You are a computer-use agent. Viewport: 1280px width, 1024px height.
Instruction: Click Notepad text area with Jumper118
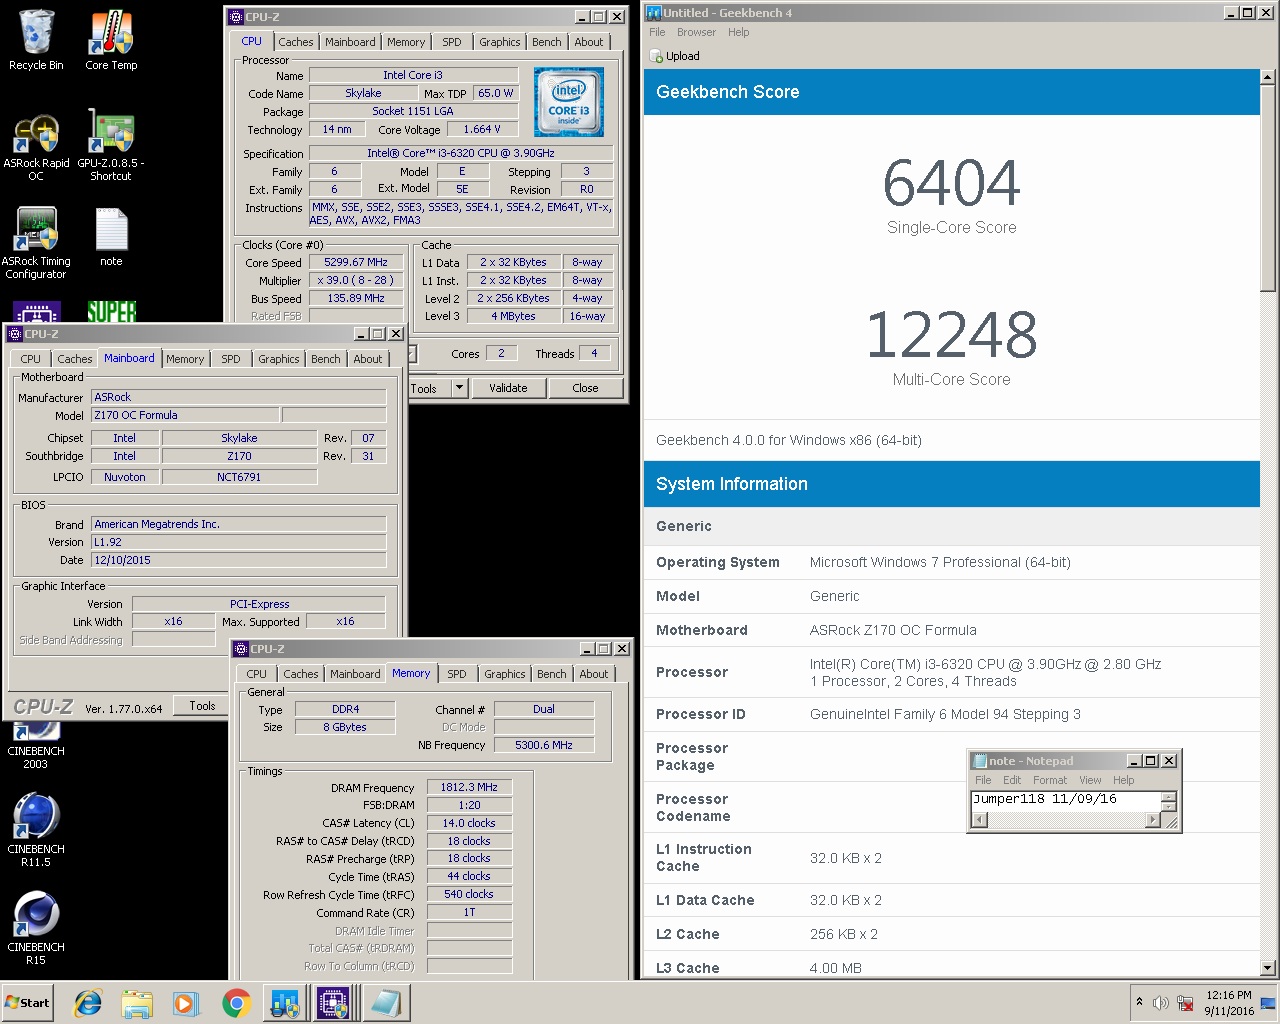point(1065,801)
